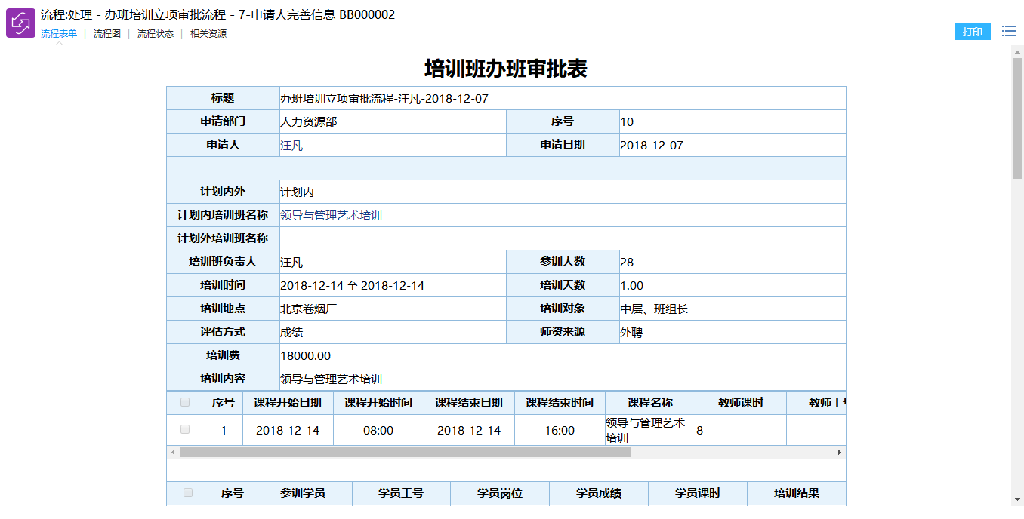Click the purple workflow logo icon
Image resolution: width=1024 pixels, height=519 pixels.
tap(20, 24)
